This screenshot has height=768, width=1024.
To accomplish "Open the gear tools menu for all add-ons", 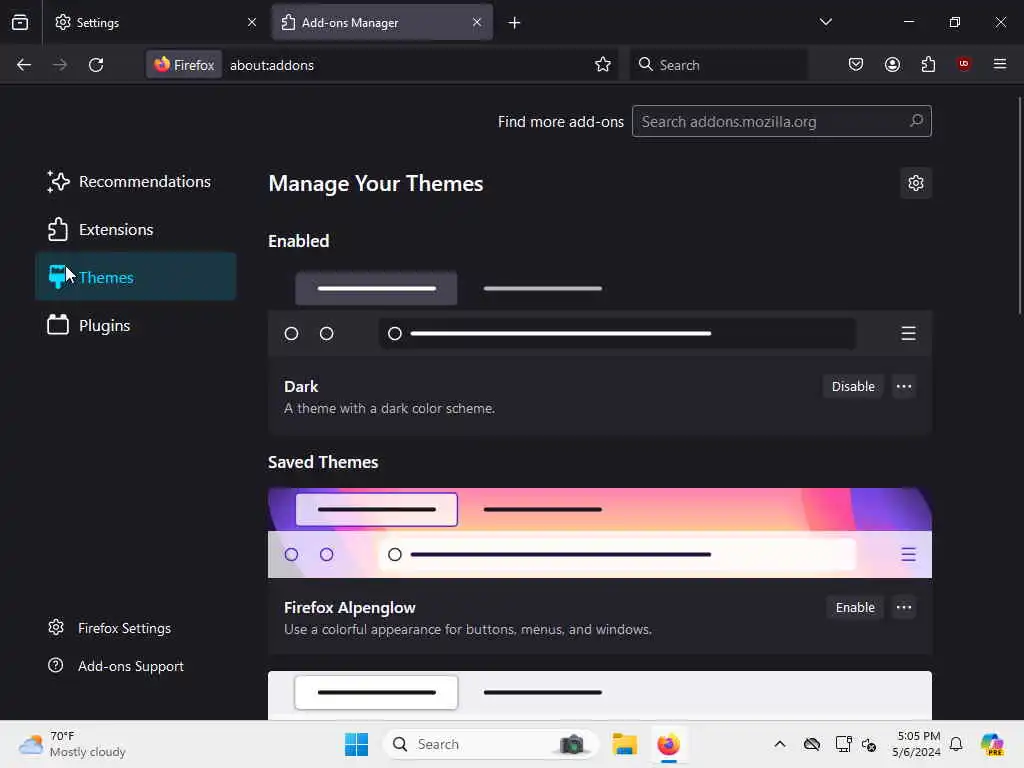I will click(916, 184).
